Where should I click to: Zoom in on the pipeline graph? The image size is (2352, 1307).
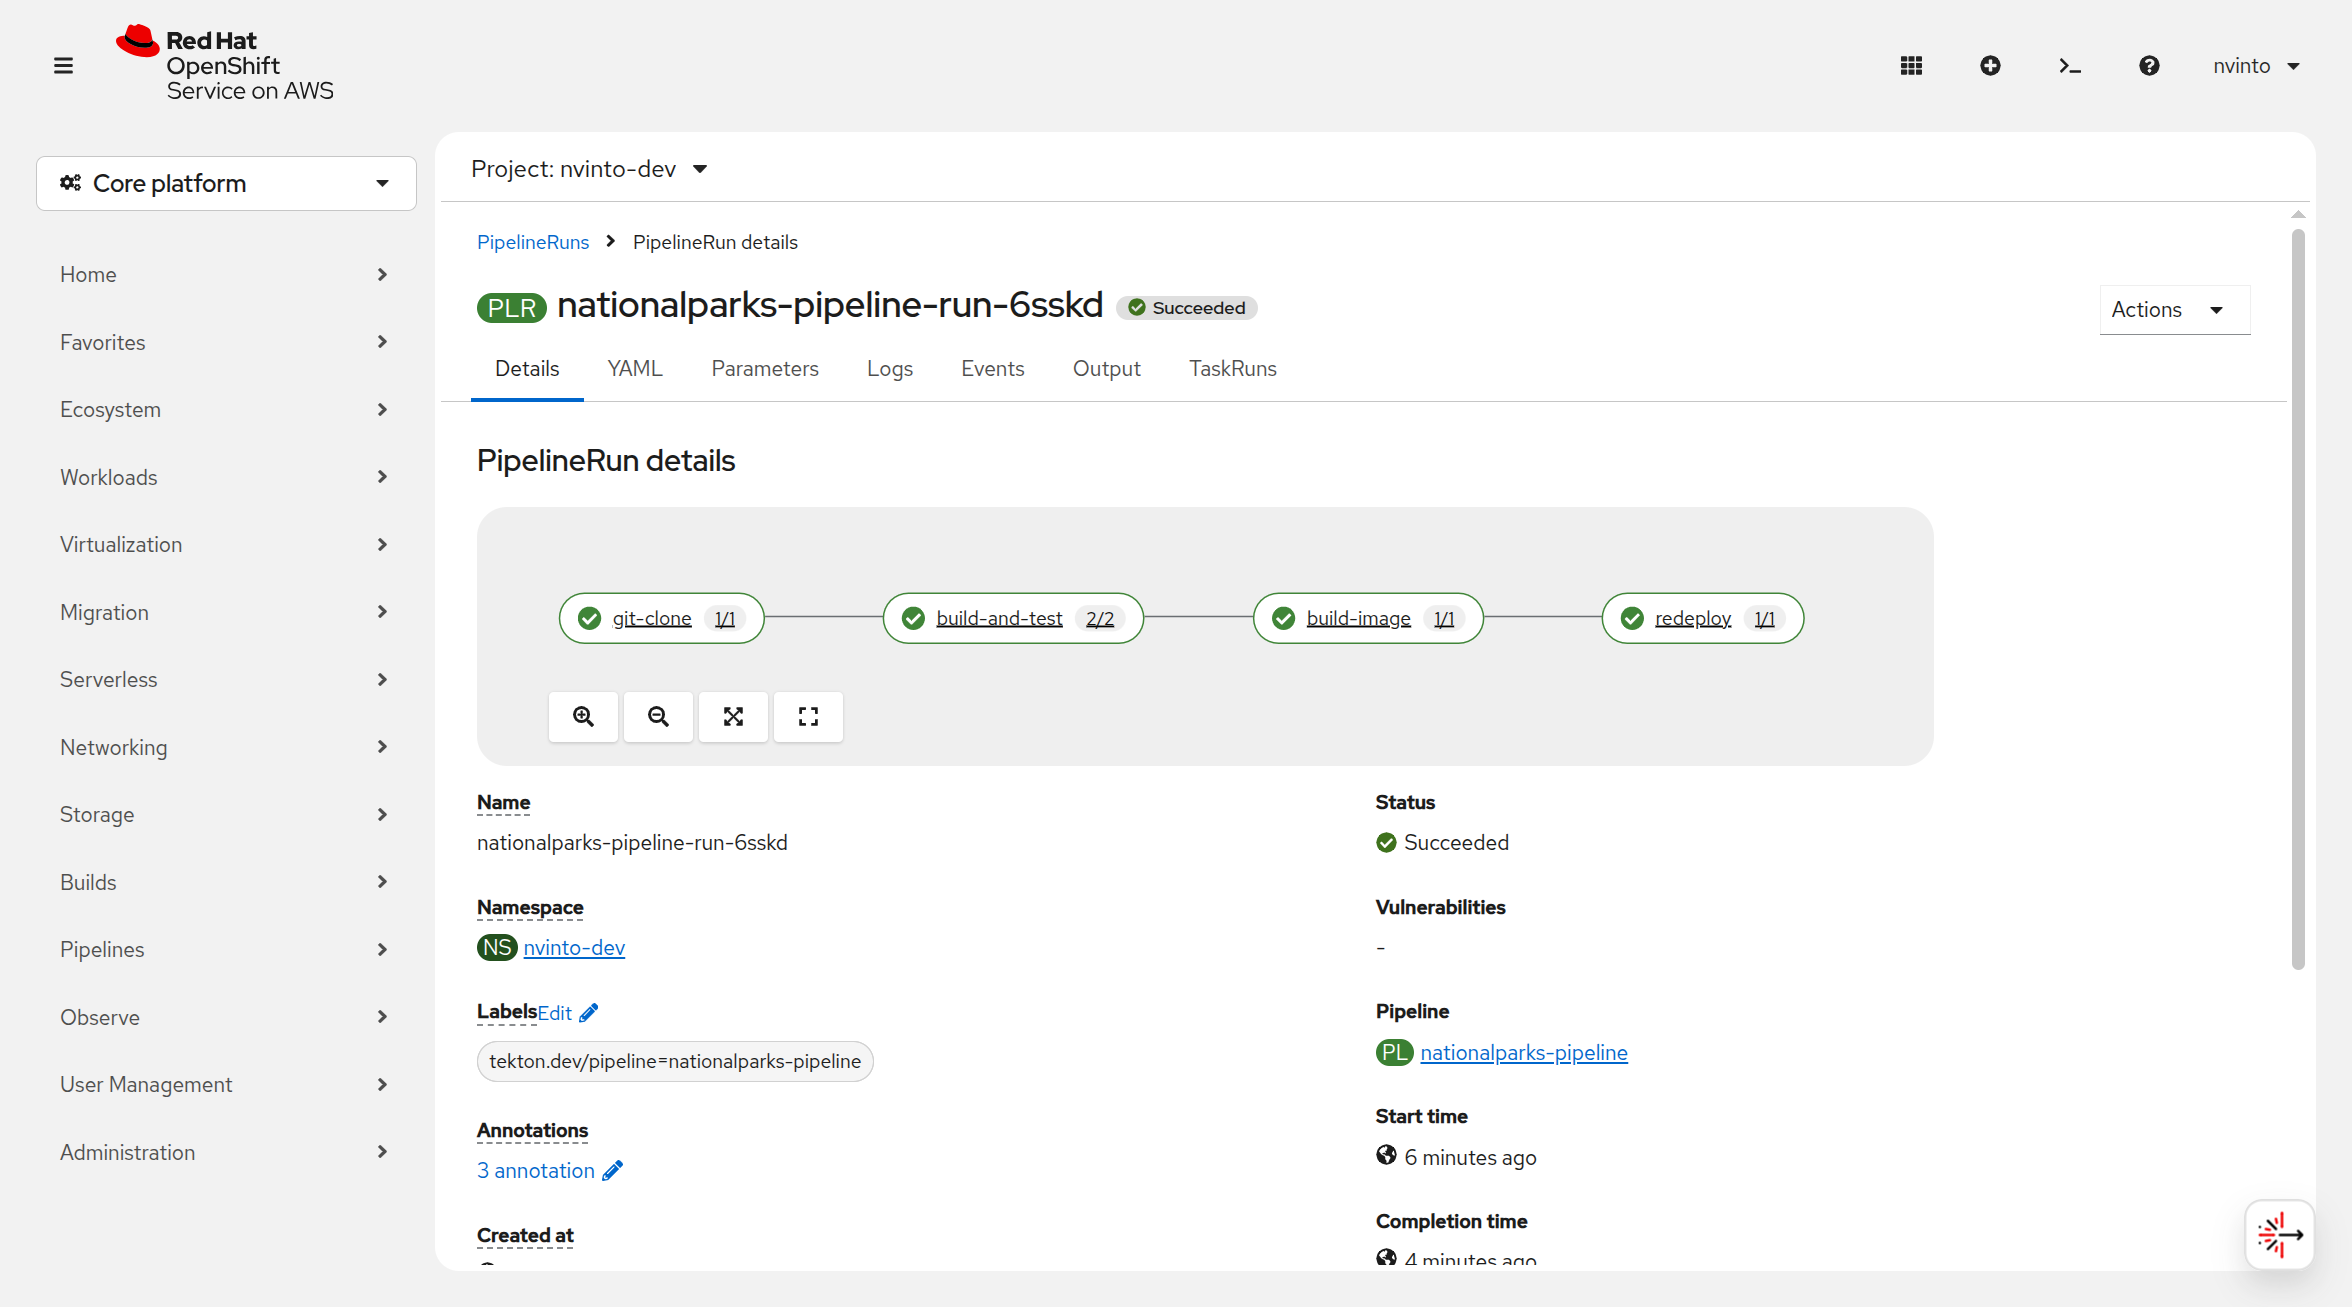click(583, 716)
